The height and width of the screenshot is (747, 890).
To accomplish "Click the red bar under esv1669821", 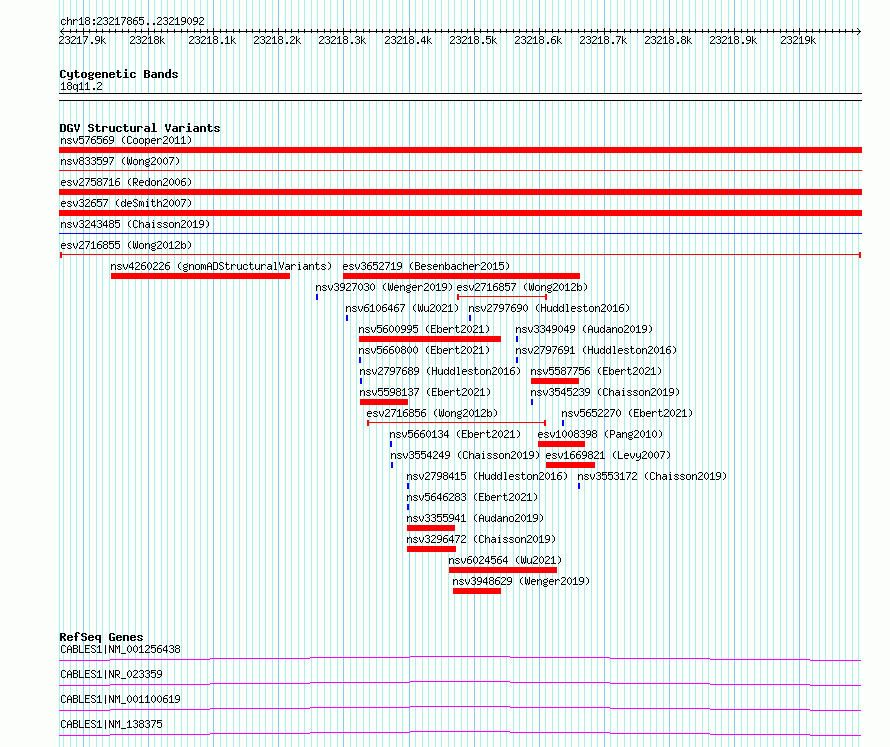I will click(570, 465).
